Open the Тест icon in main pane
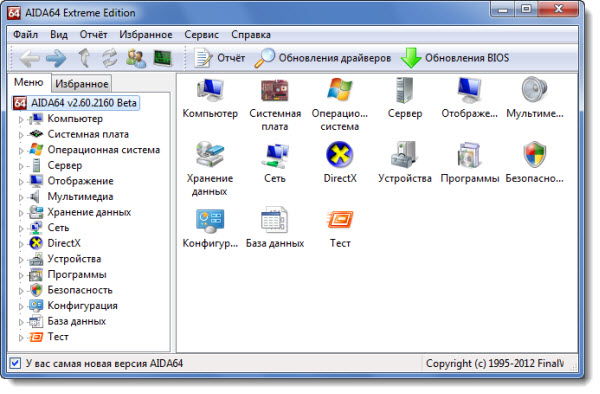 coord(340,219)
